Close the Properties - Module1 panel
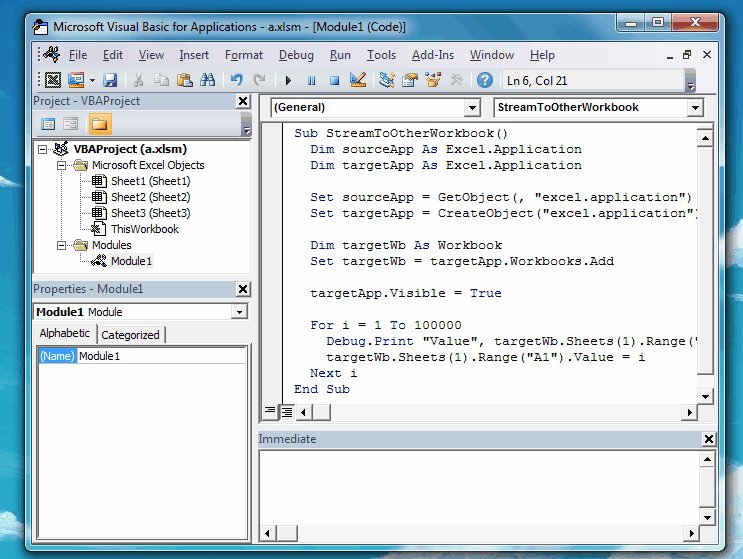 pos(243,289)
